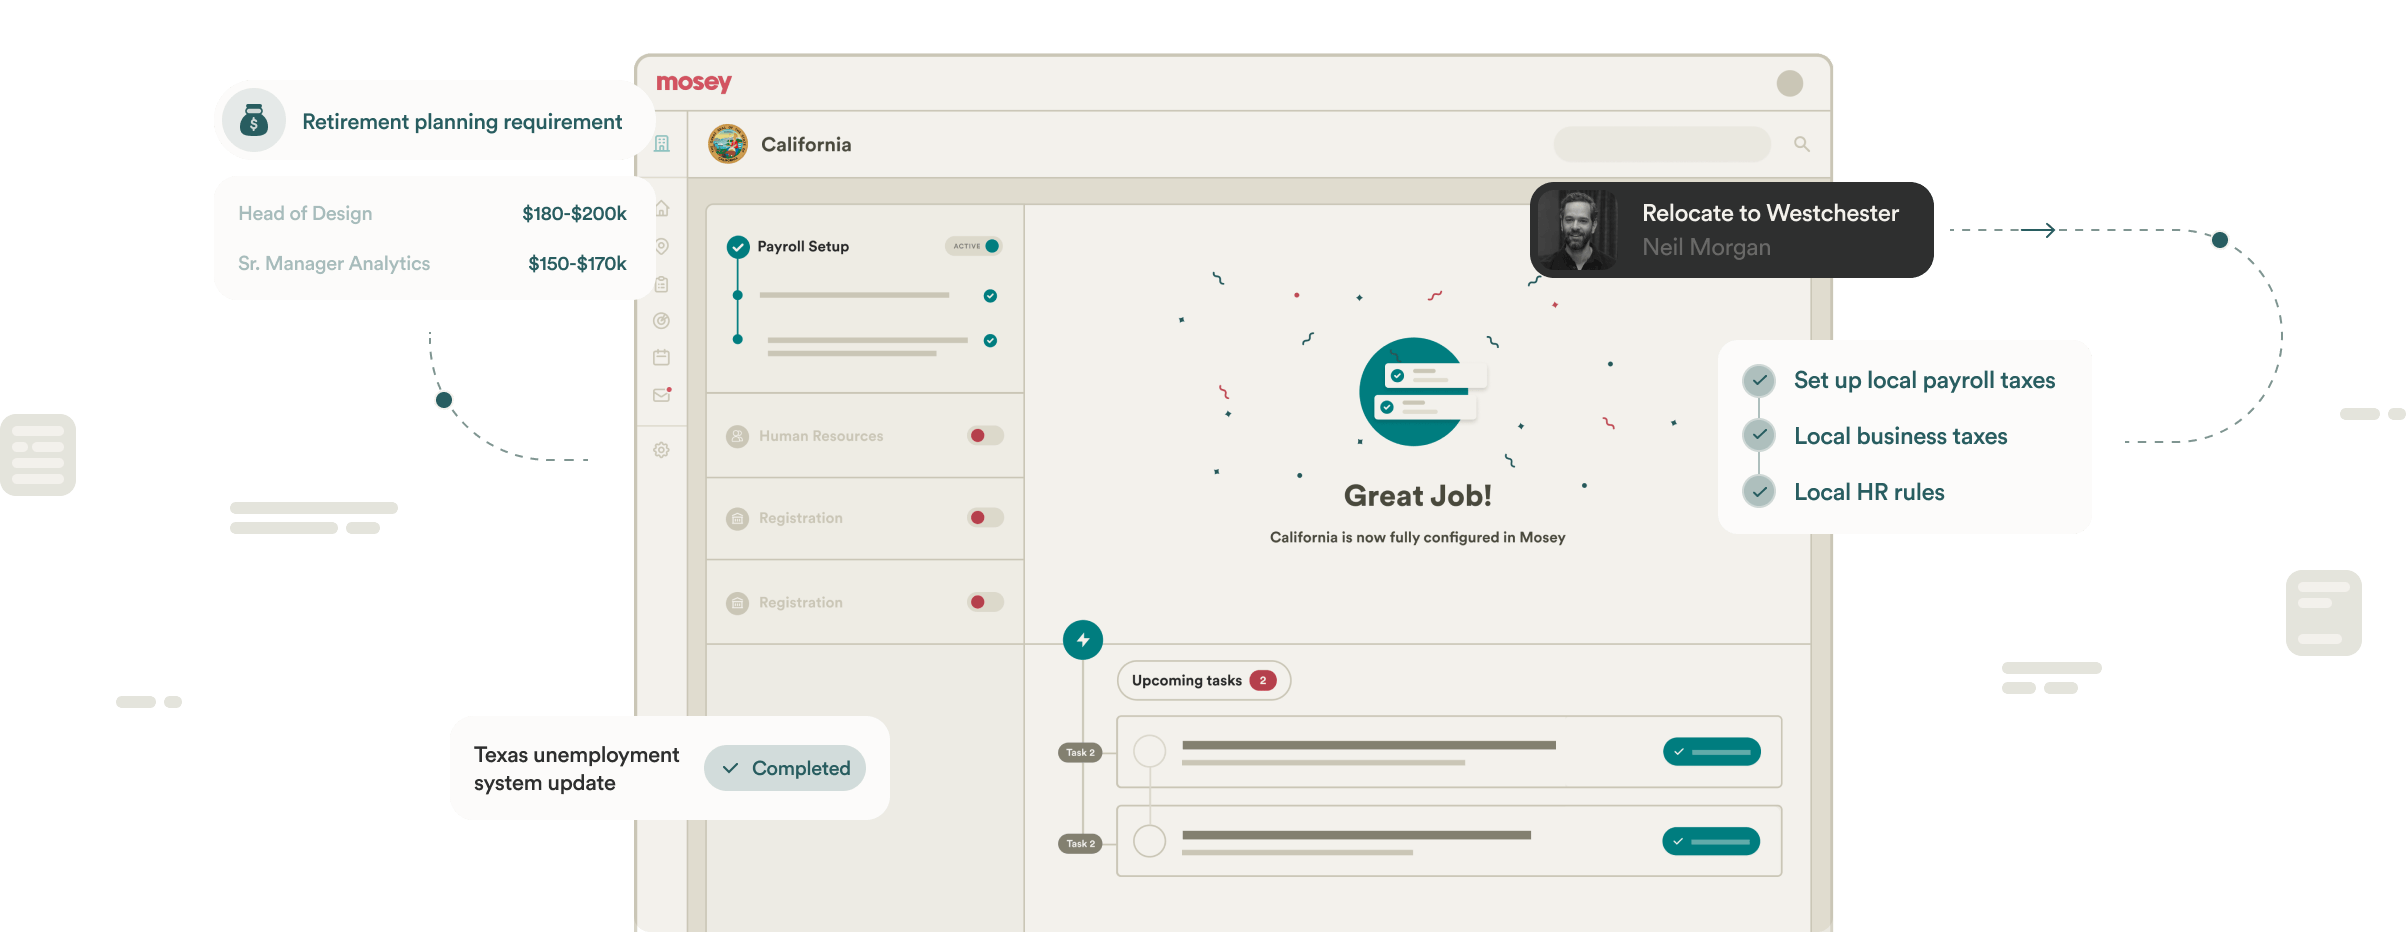This screenshot has height=932, width=2406.
Task: Open the clipboard tasks sidebar icon
Action: tap(662, 284)
